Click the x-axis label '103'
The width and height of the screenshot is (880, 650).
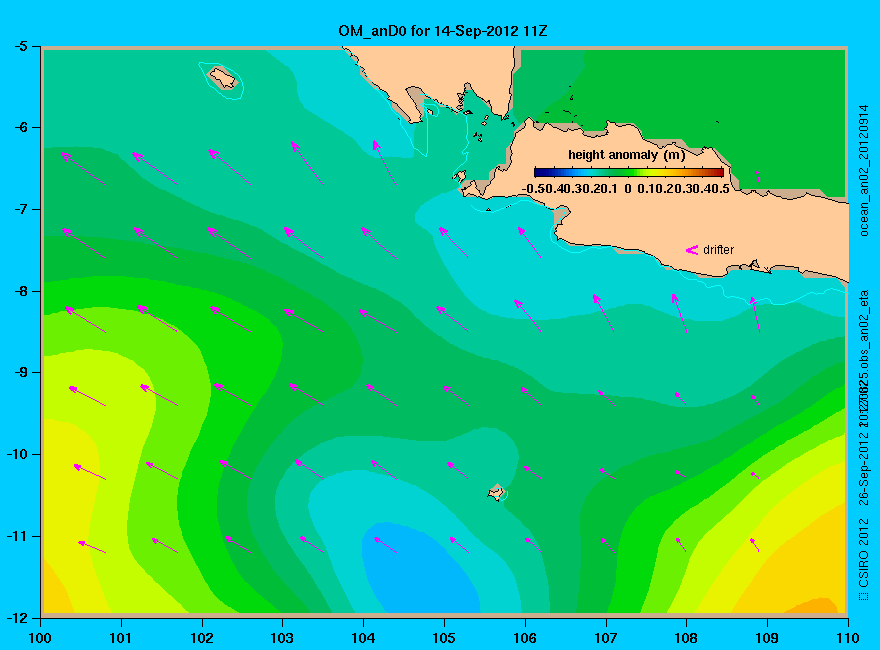pos(282,638)
